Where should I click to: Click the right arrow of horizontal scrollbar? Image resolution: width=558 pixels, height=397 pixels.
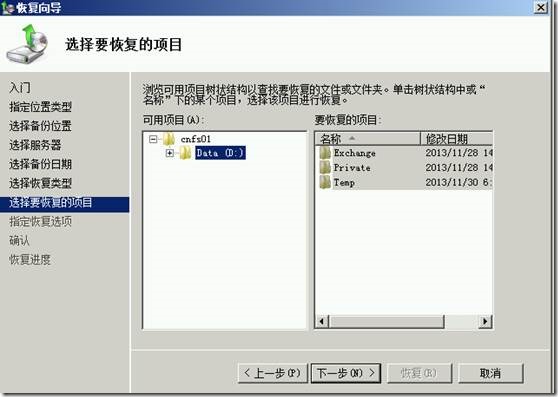(485, 322)
